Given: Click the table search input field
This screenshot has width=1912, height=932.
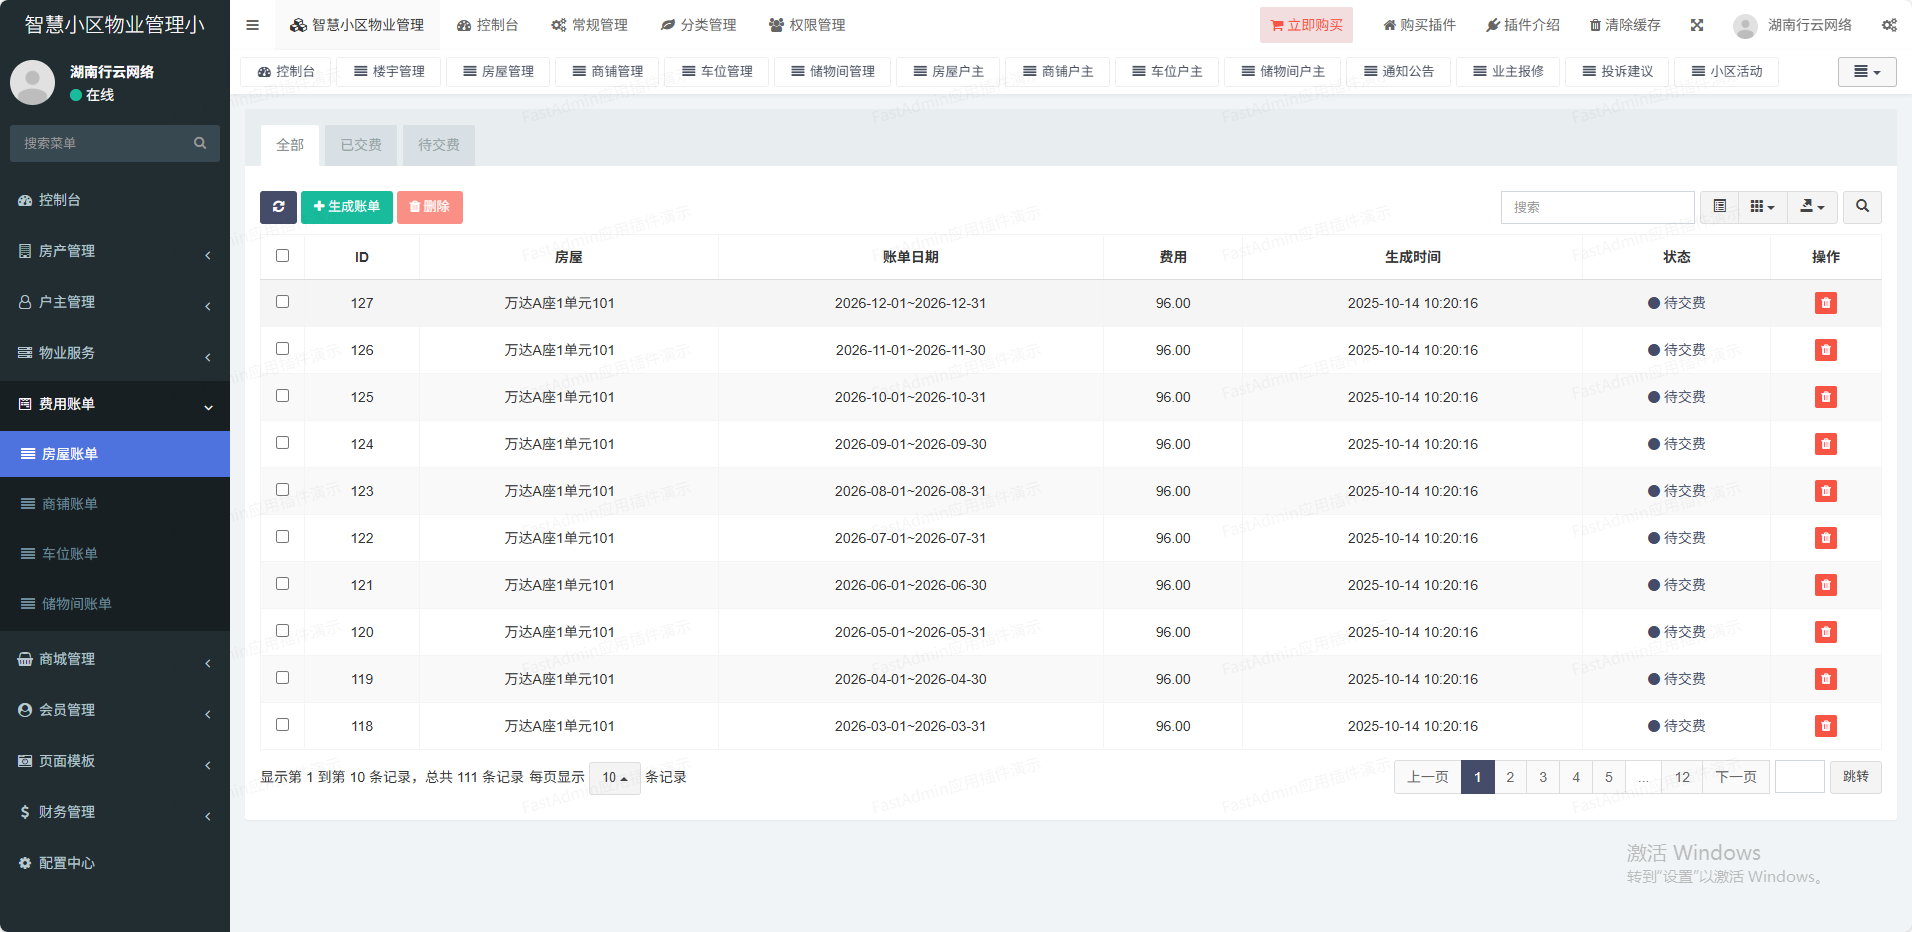Looking at the screenshot, I should (x=1596, y=207).
